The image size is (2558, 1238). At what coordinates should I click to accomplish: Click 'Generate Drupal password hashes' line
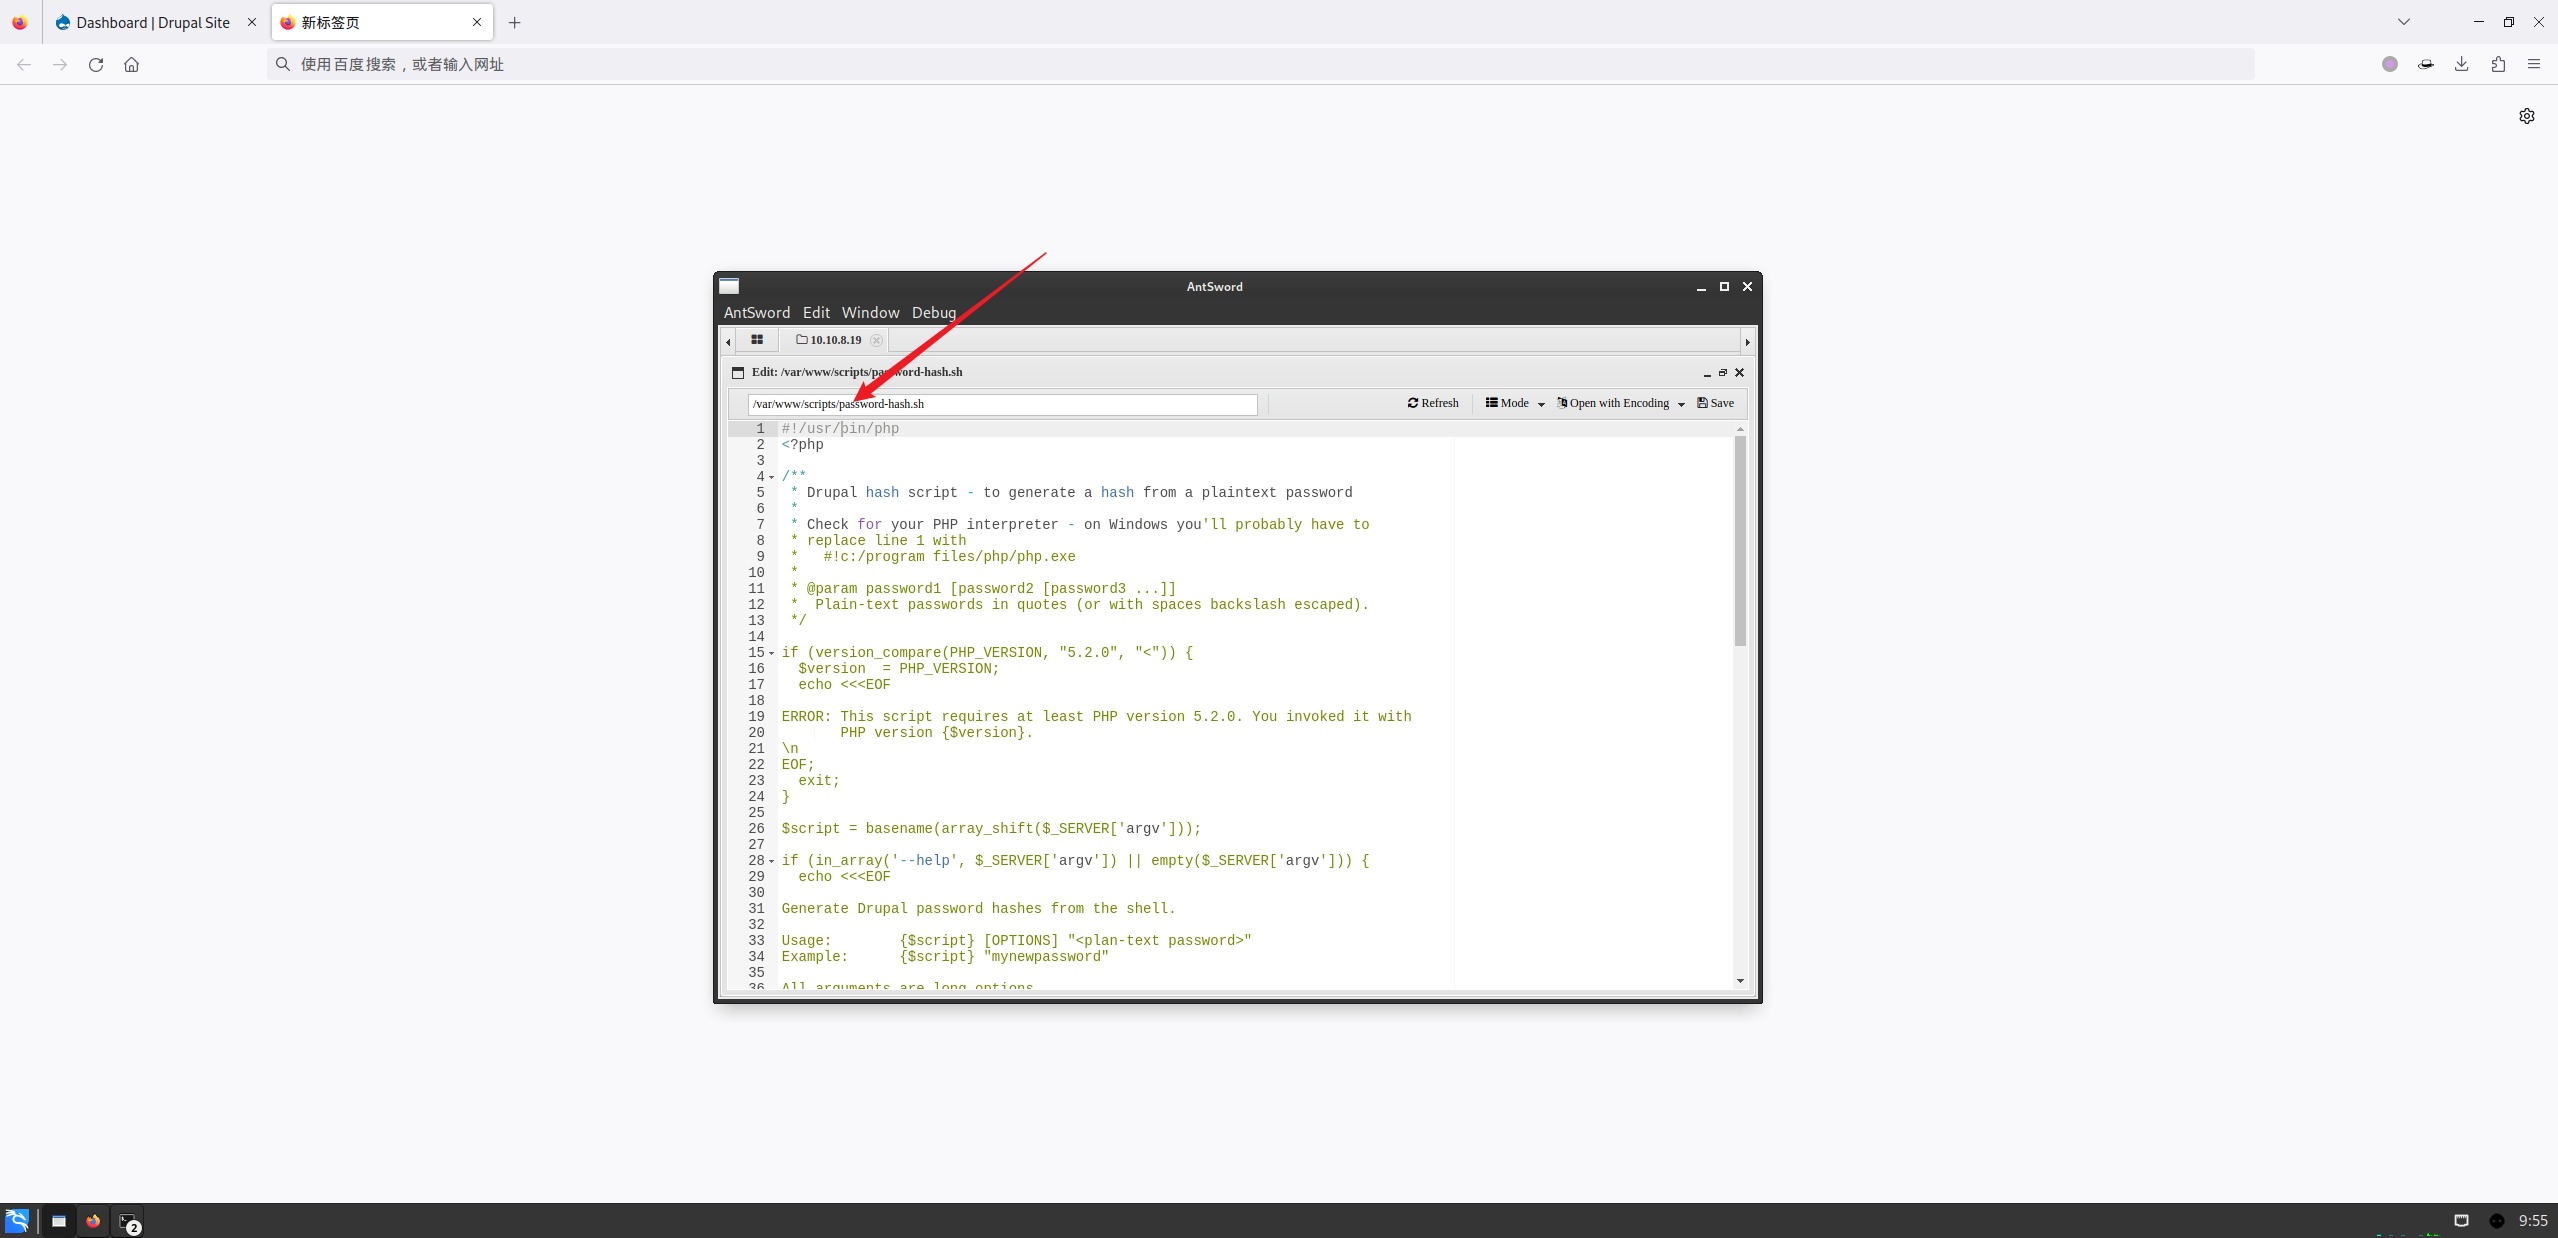pyautogui.click(x=978, y=909)
